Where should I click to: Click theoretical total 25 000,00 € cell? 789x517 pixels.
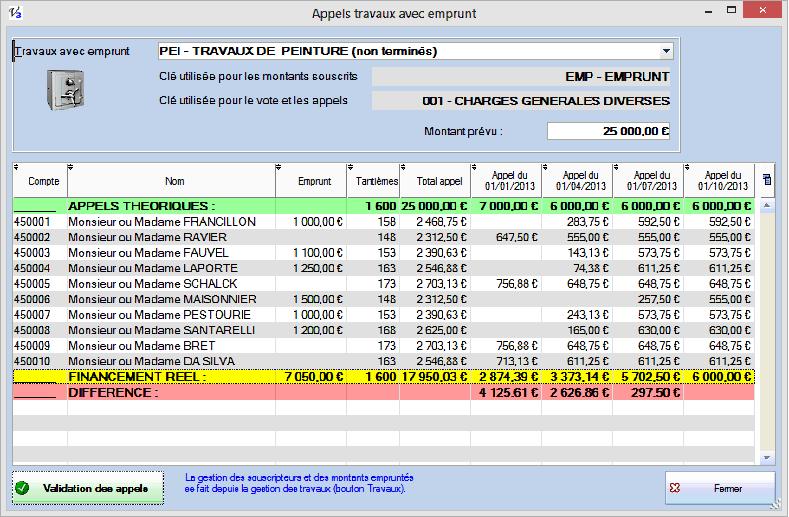coord(434,206)
